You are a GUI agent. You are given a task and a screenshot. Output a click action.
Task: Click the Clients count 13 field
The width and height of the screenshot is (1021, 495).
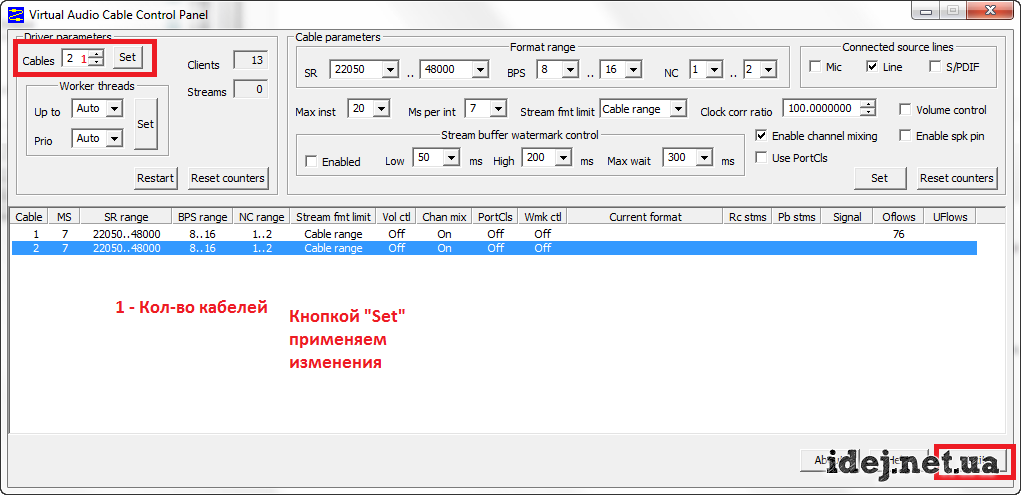[251, 61]
